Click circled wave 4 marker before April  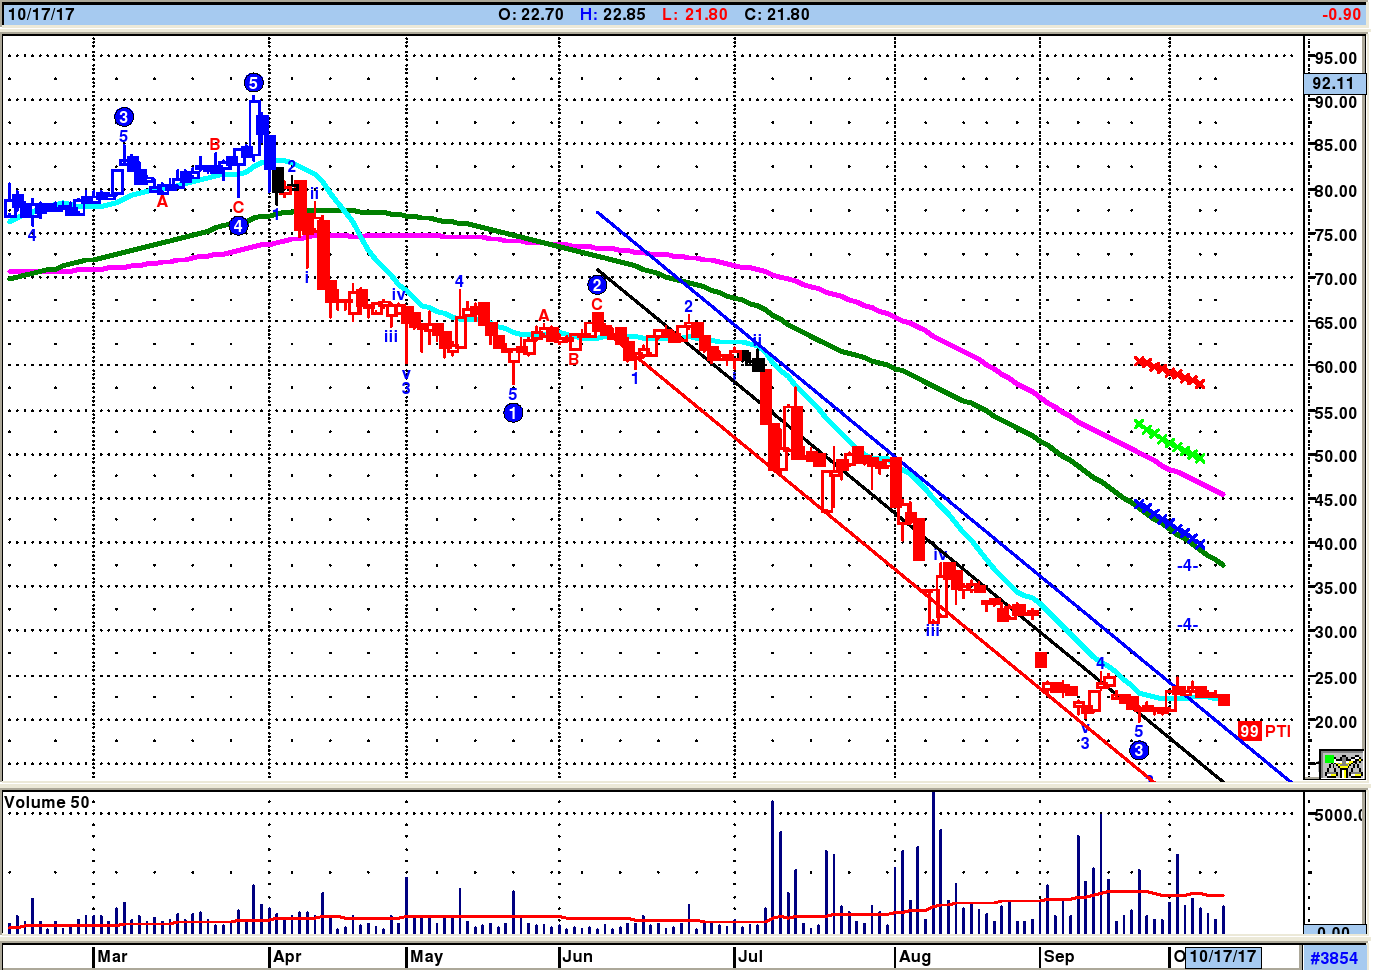click(238, 226)
